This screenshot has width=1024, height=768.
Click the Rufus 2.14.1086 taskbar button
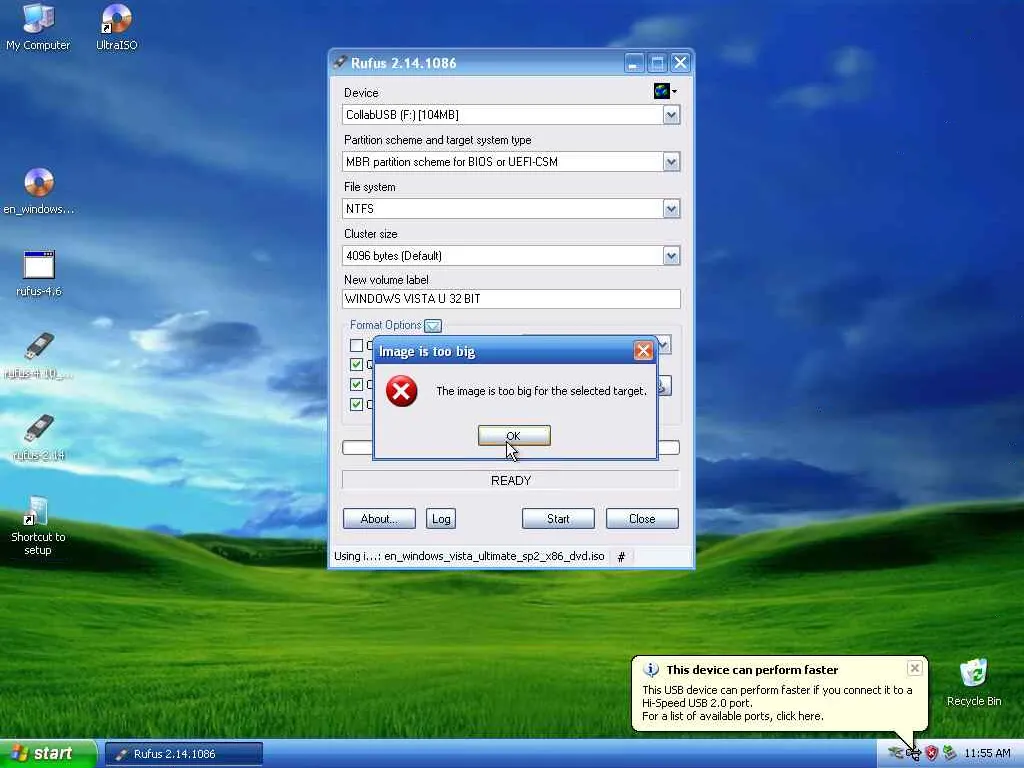(184, 754)
